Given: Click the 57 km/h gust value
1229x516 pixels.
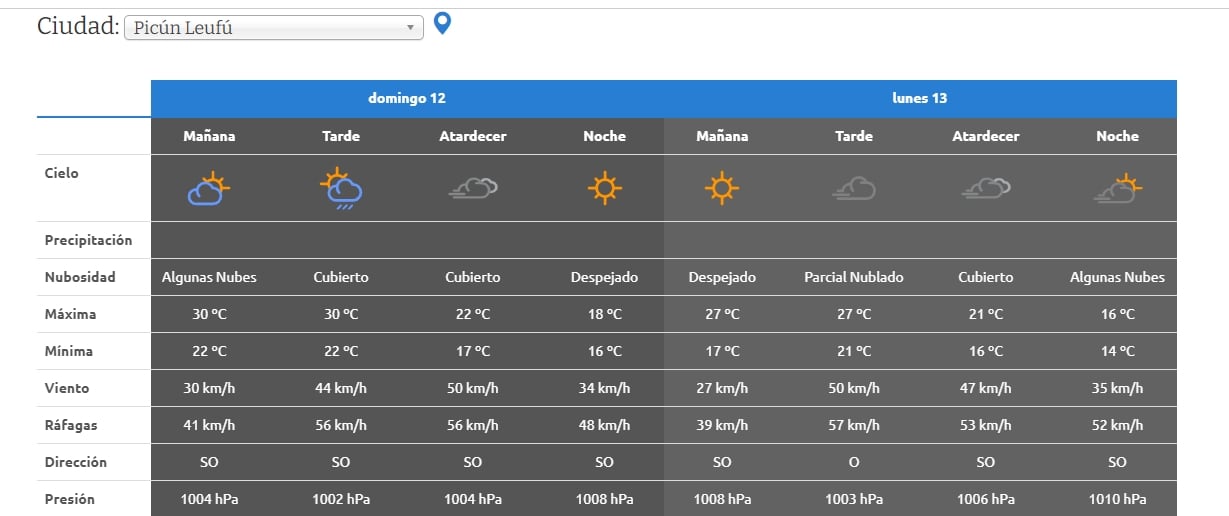Looking at the screenshot, I should point(854,425).
